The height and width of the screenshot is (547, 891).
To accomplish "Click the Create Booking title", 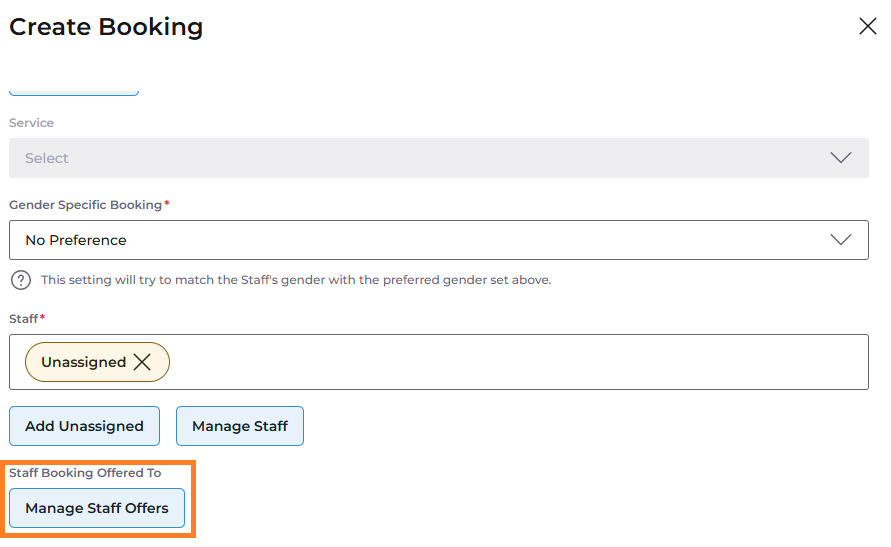I will (x=106, y=27).
